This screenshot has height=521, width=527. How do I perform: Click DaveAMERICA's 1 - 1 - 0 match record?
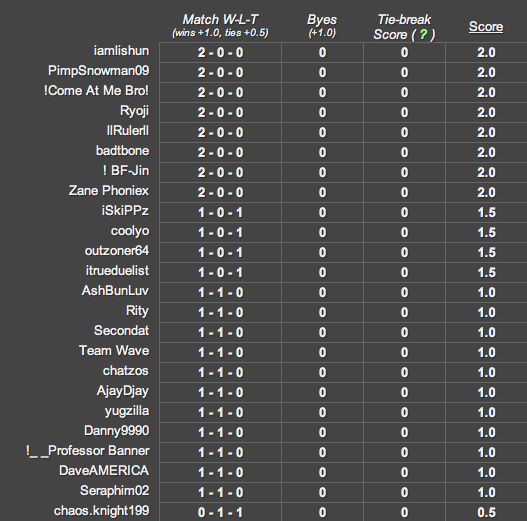click(x=220, y=473)
